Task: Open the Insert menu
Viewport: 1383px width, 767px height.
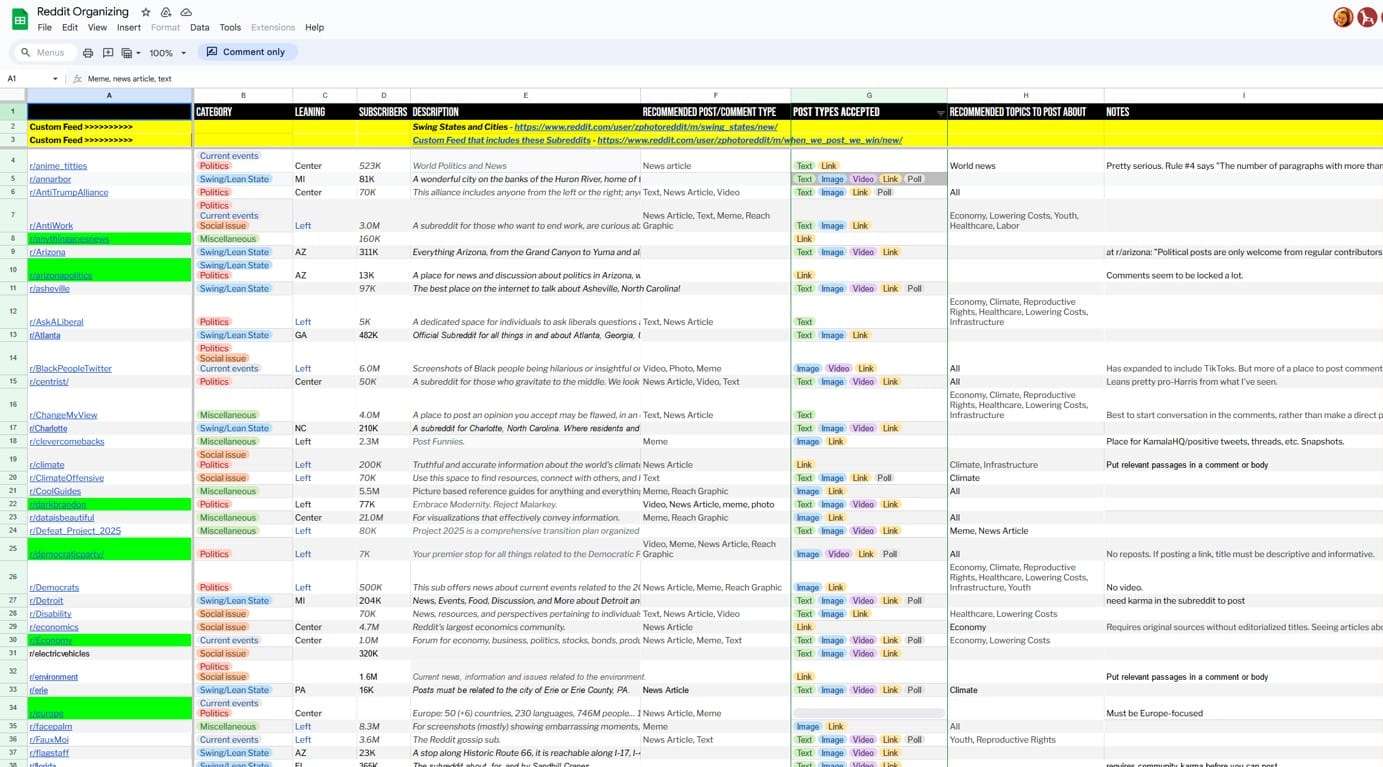Action: click(x=129, y=28)
